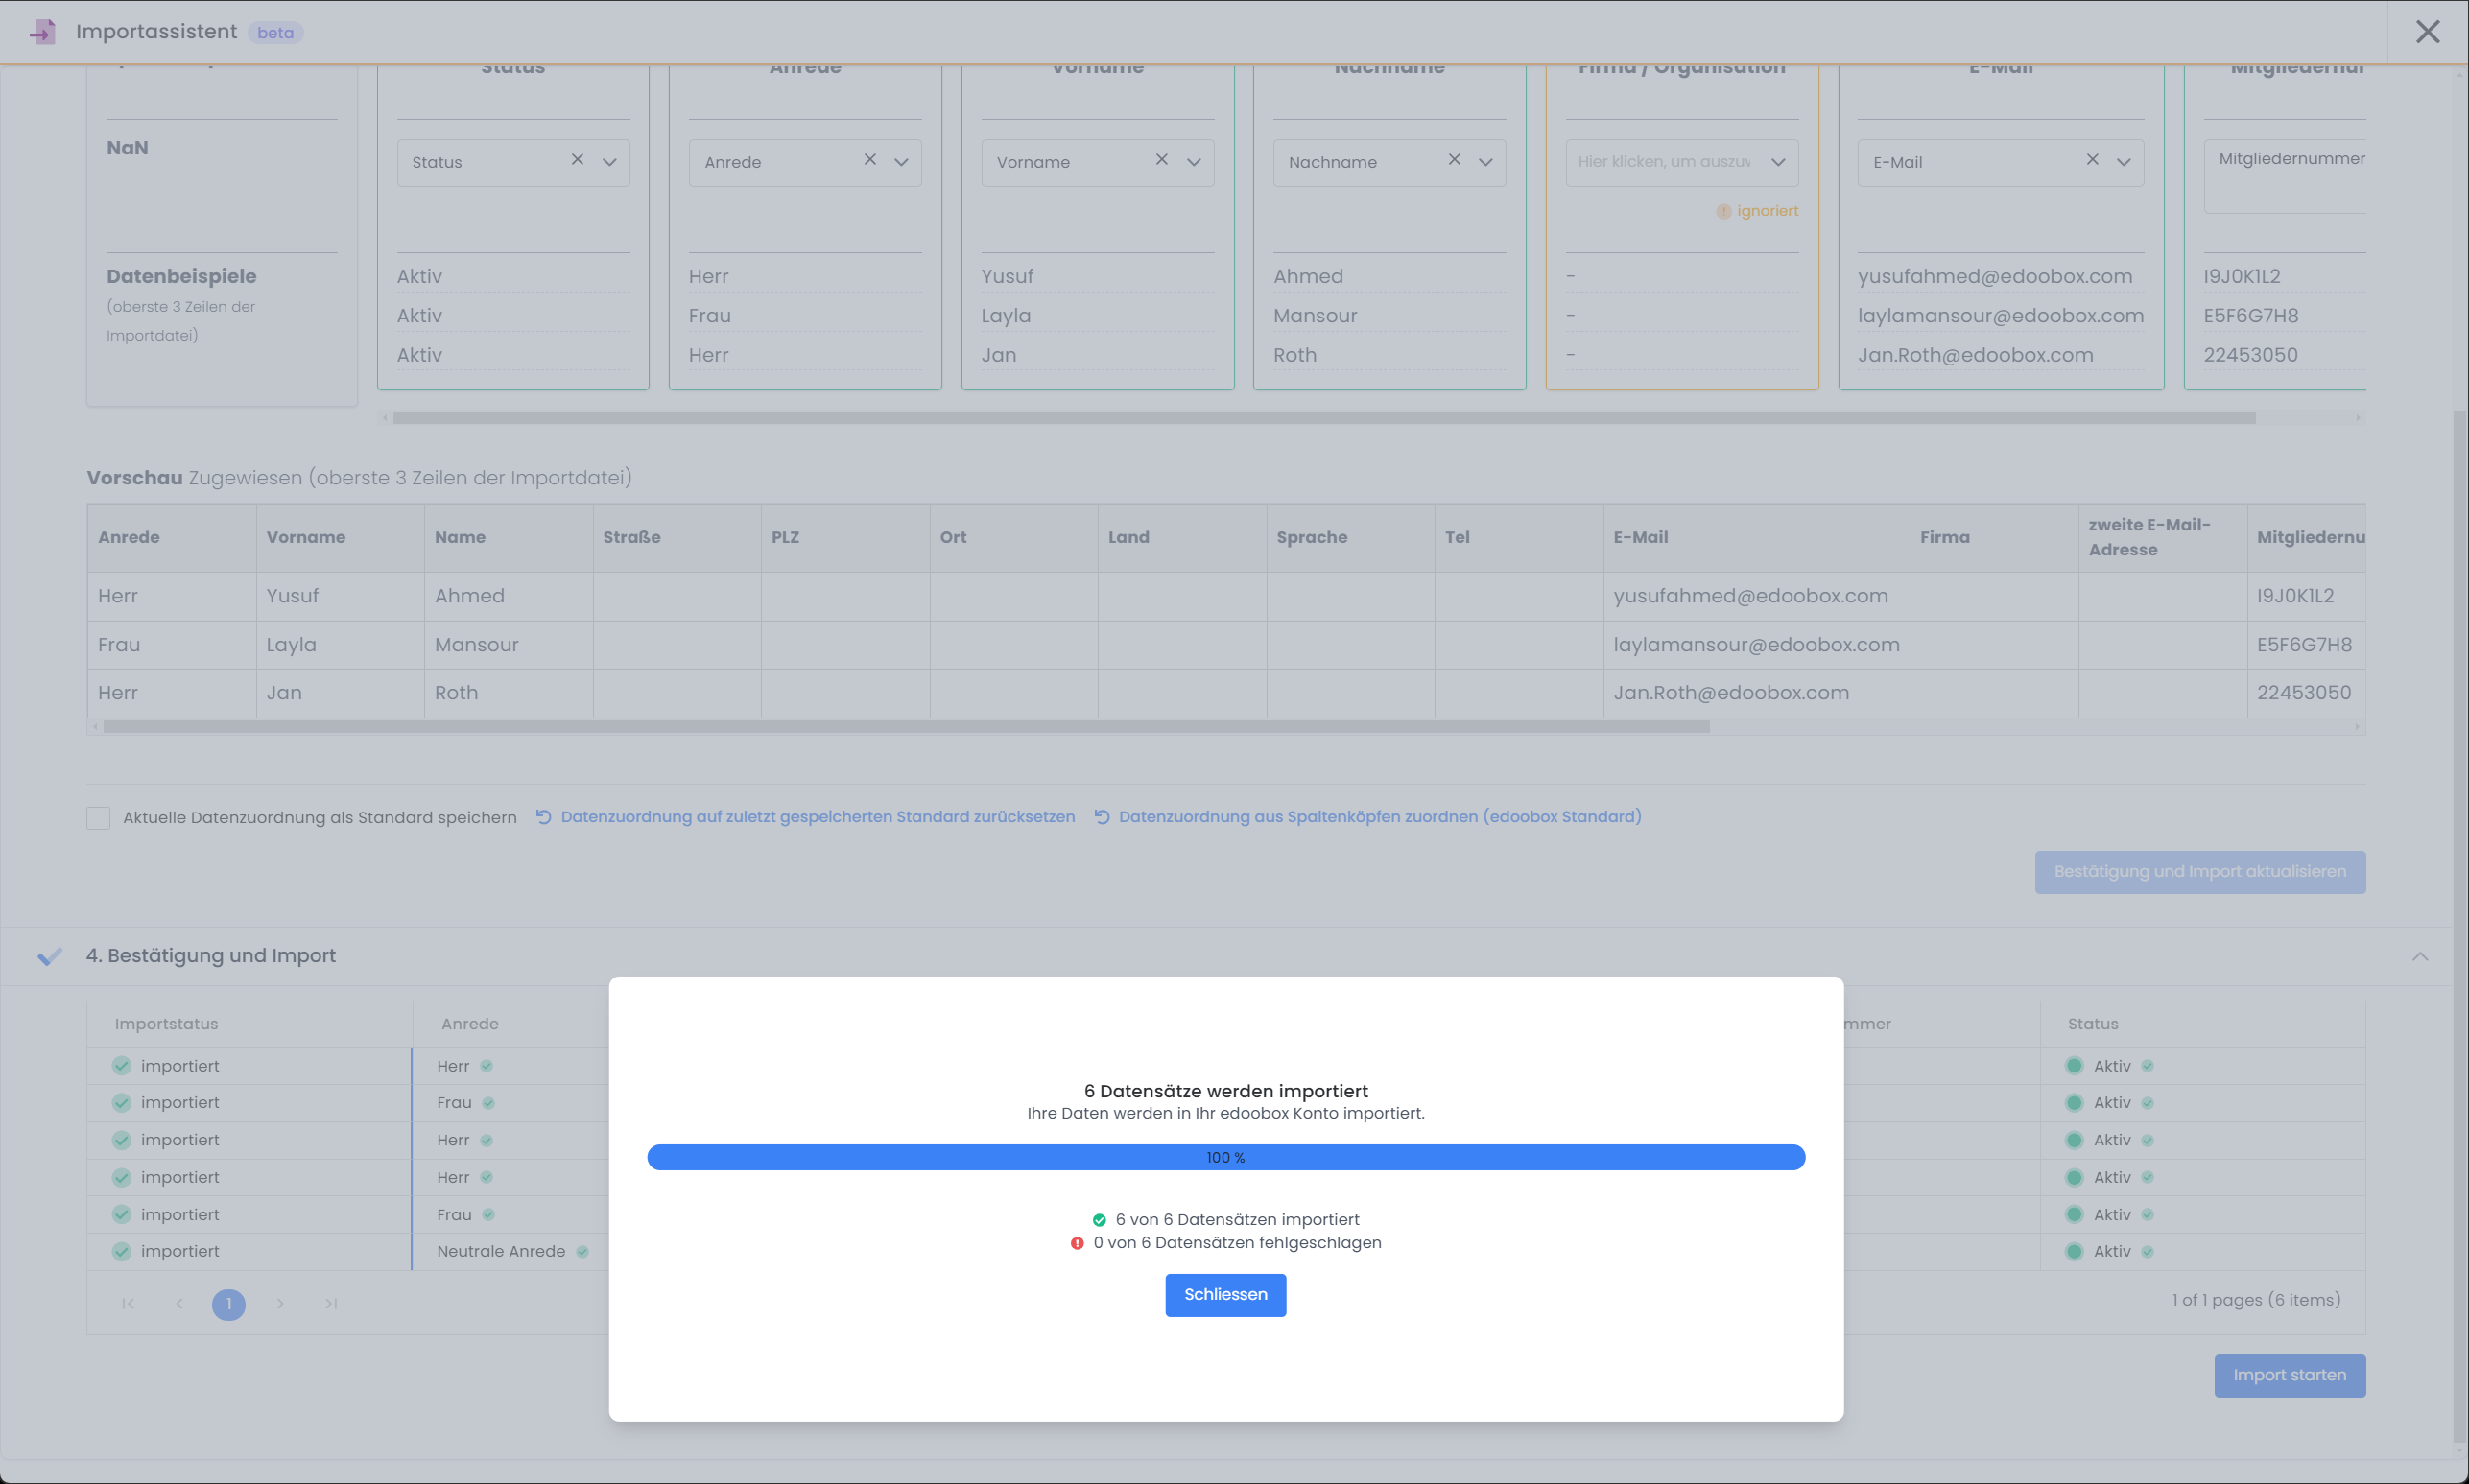
Task: Remove the Vorname mapping using X icon
Action: [1162, 160]
